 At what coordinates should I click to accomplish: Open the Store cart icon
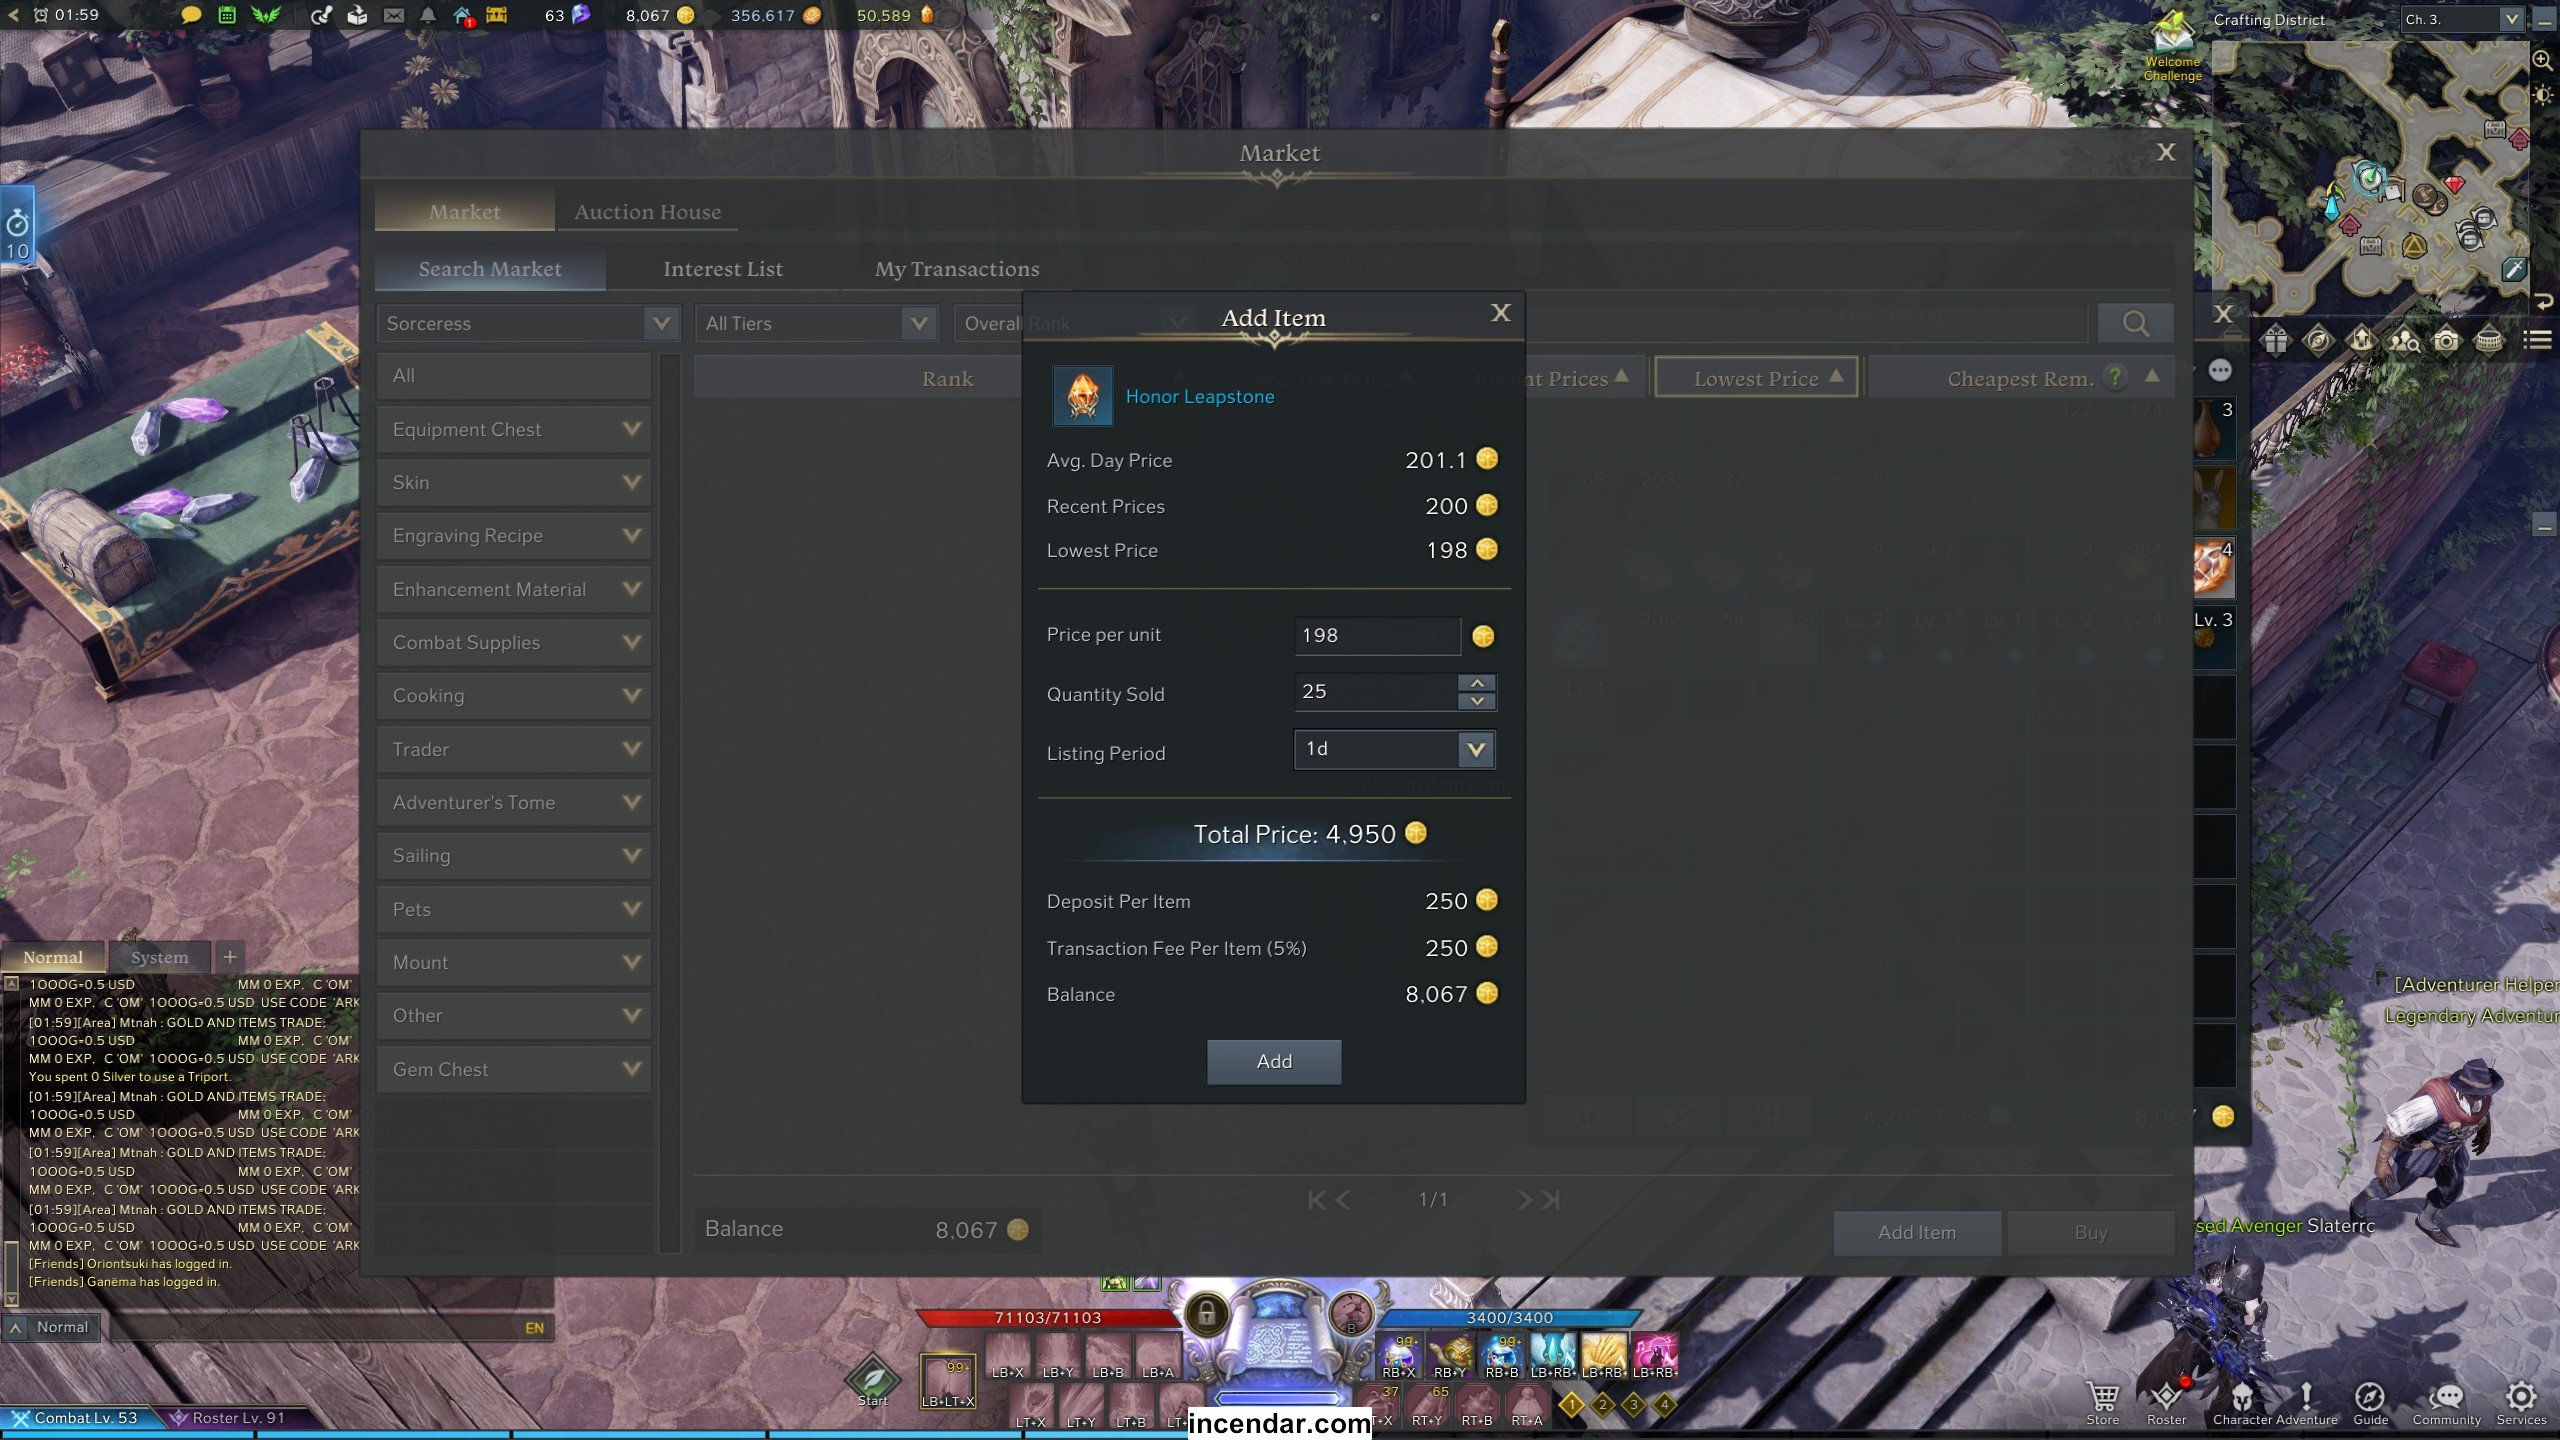point(2102,1401)
